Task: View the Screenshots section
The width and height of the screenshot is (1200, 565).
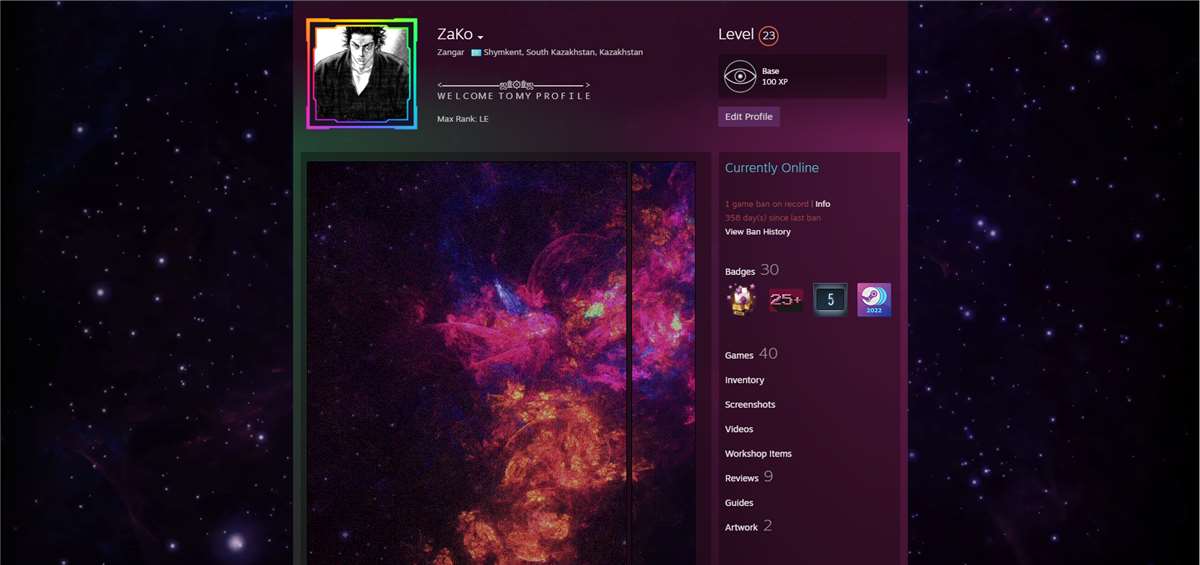Action: click(750, 405)
